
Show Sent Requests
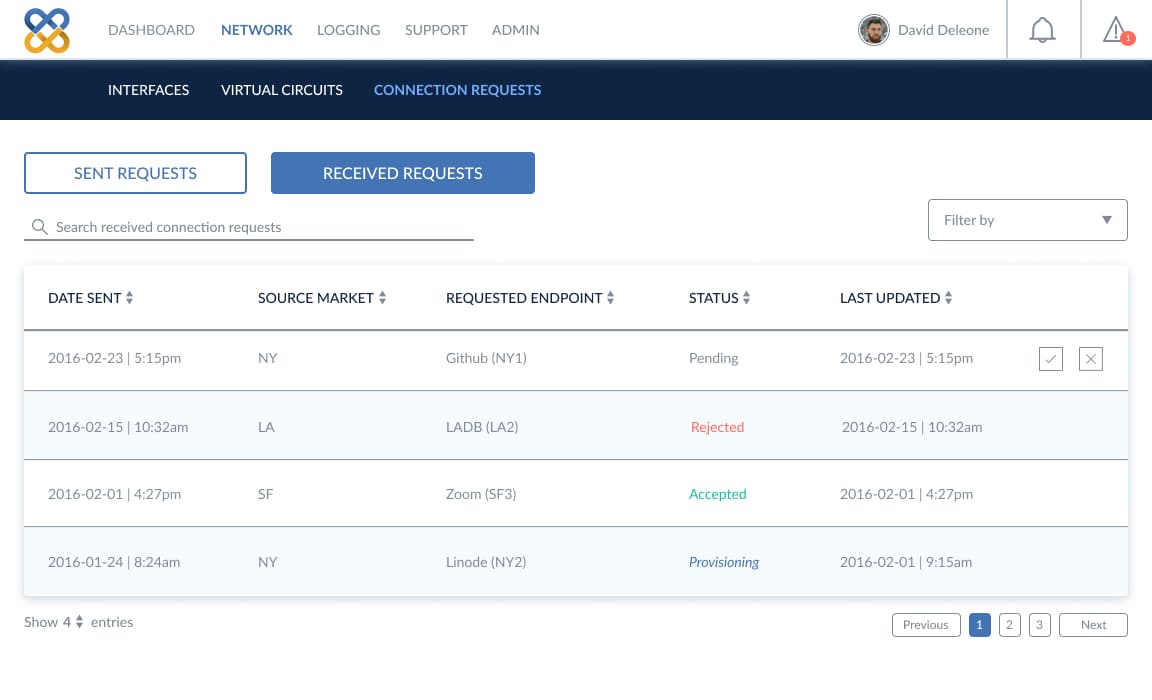click(x=135, y=173)
